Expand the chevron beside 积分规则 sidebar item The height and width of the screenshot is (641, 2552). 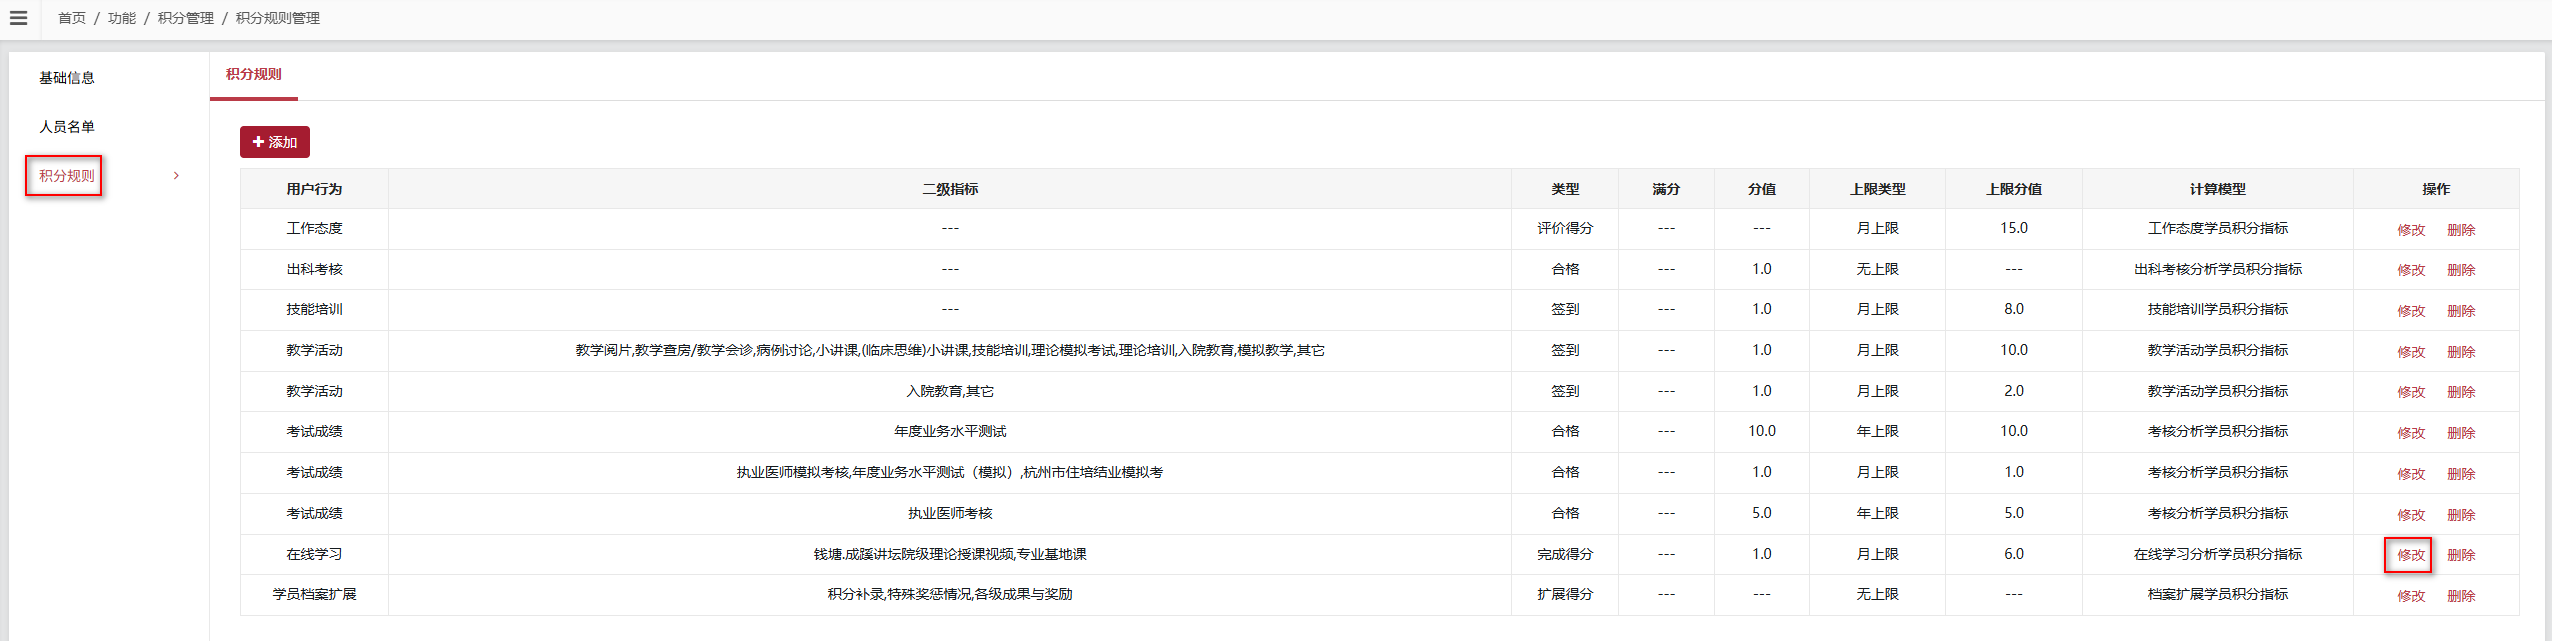click(177, 176)
